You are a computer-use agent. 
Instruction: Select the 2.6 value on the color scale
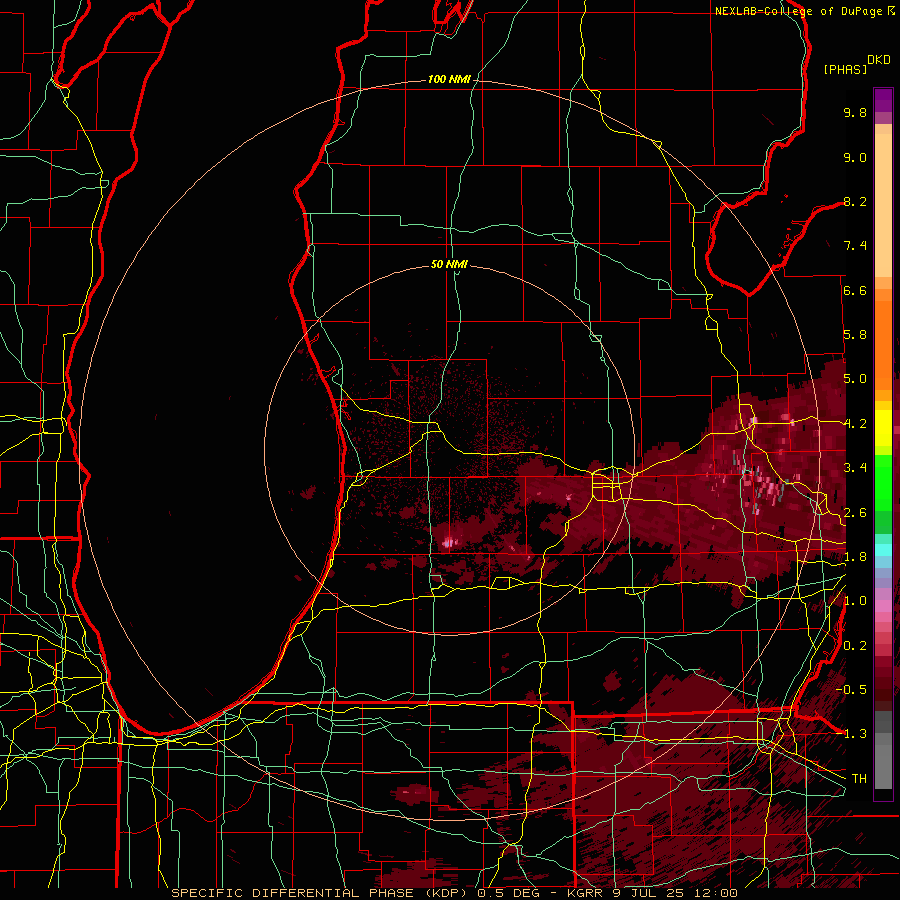click(855, 513)
